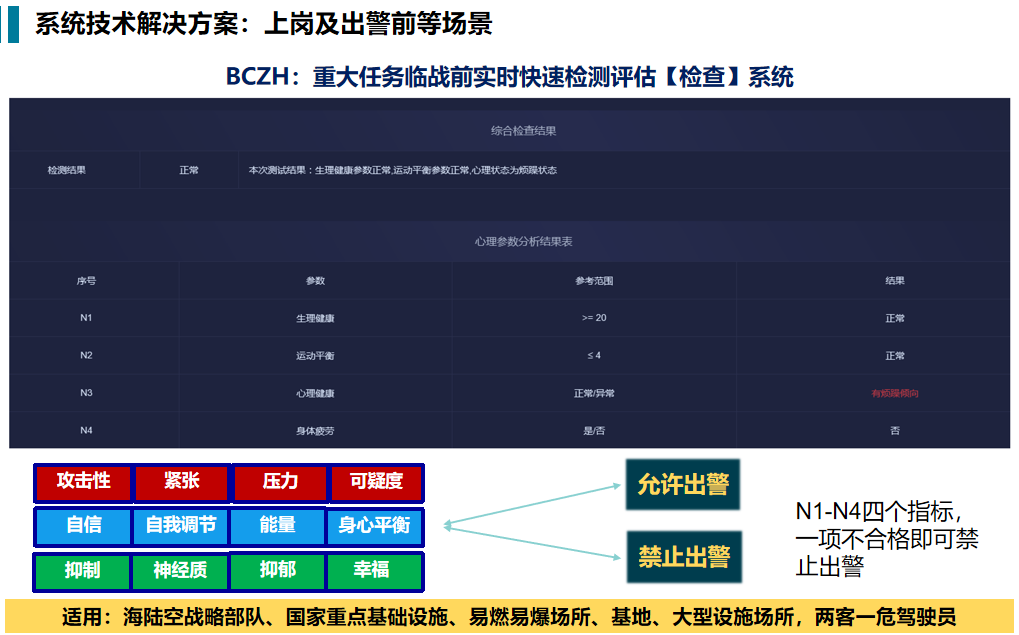1019x635 pixels.
Task: Click the N4 身体疲劳 parameter cell
Action: (315, 431)
